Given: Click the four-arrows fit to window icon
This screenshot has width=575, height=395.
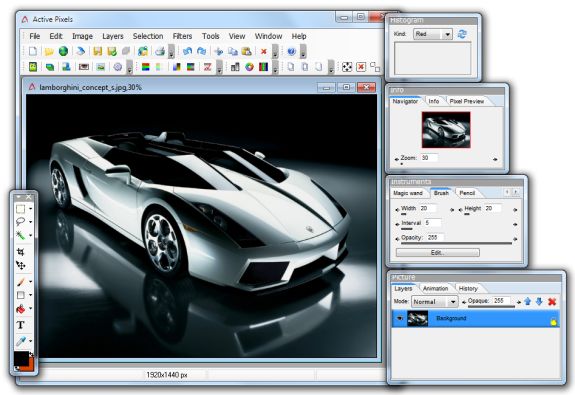Looking at the screenshot, I should tap(347, 67).
